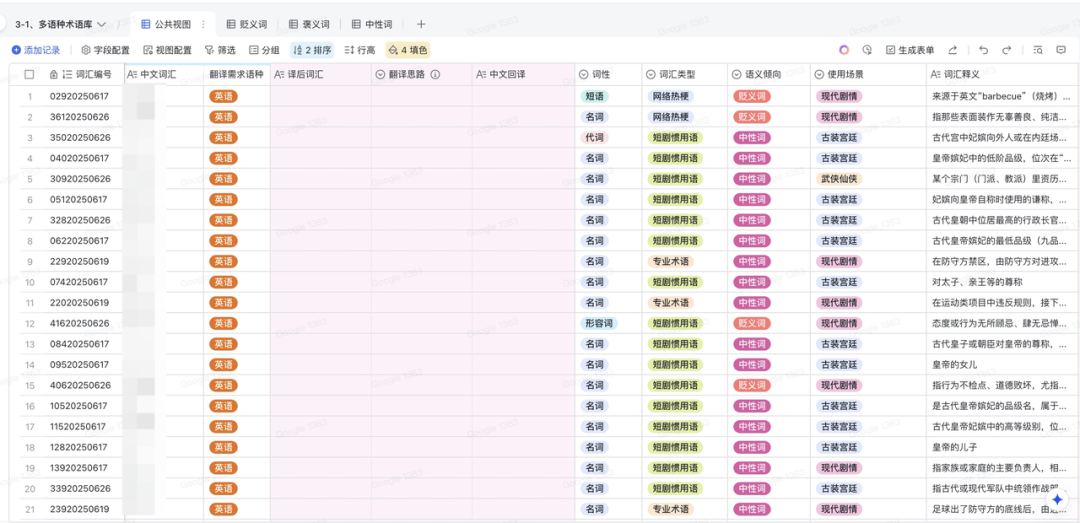1080x523 pixels.
Task: Open the 词性 column header dropdown
Action: tap(583, 74)
